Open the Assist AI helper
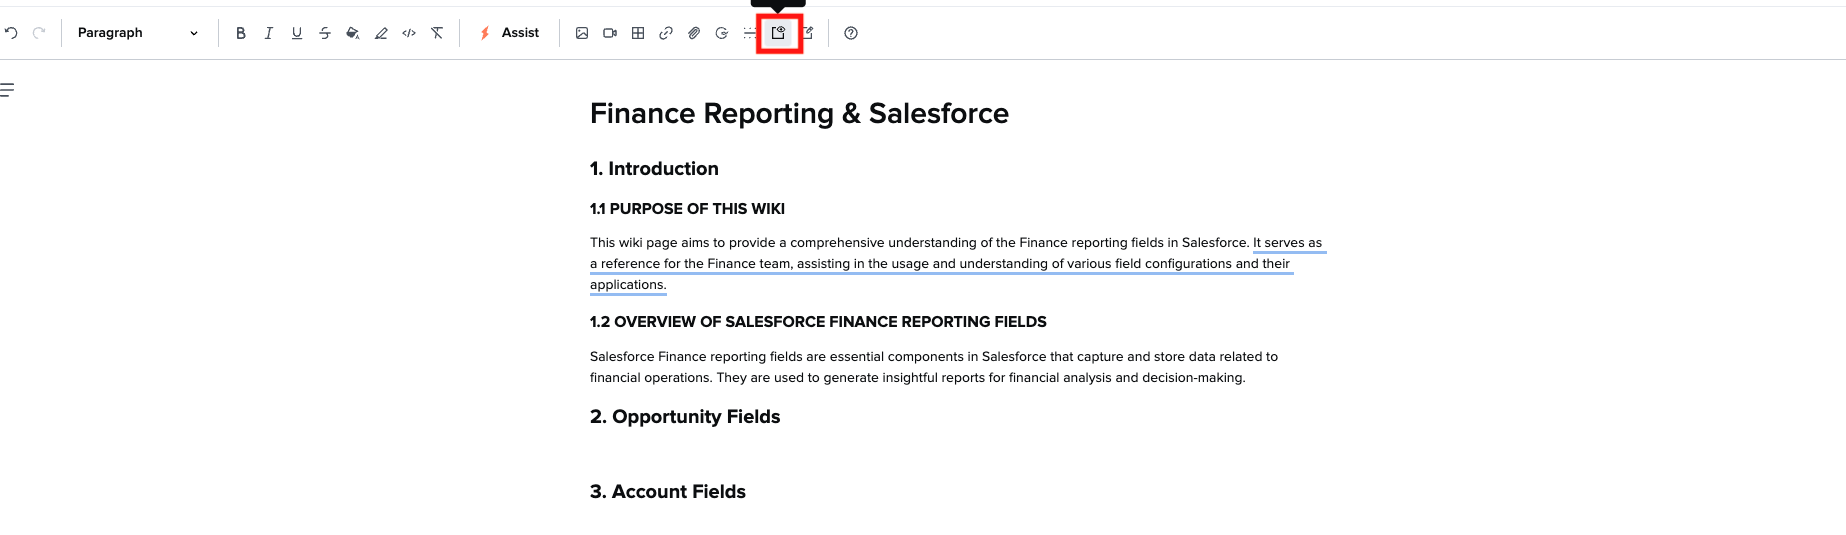The image size is (1846, 535). pos(509,33)
